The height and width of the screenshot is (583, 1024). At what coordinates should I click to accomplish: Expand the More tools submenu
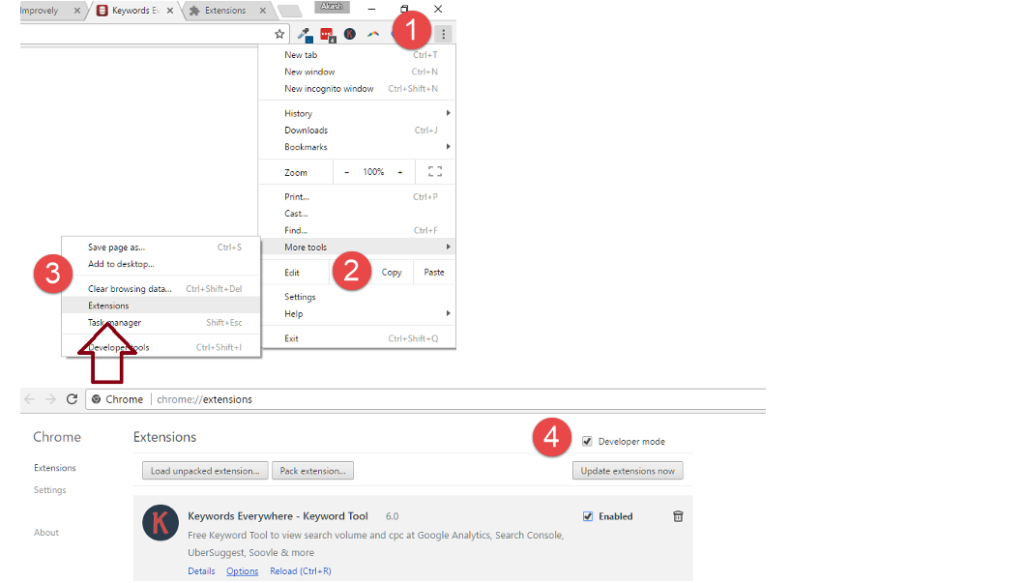(357, 247)
